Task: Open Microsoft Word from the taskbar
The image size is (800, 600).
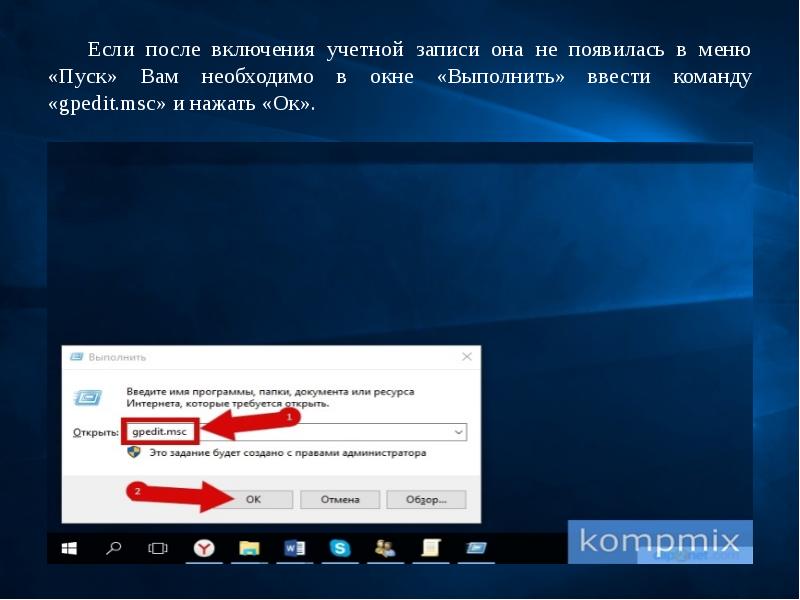Action: (x=295, y=548)
